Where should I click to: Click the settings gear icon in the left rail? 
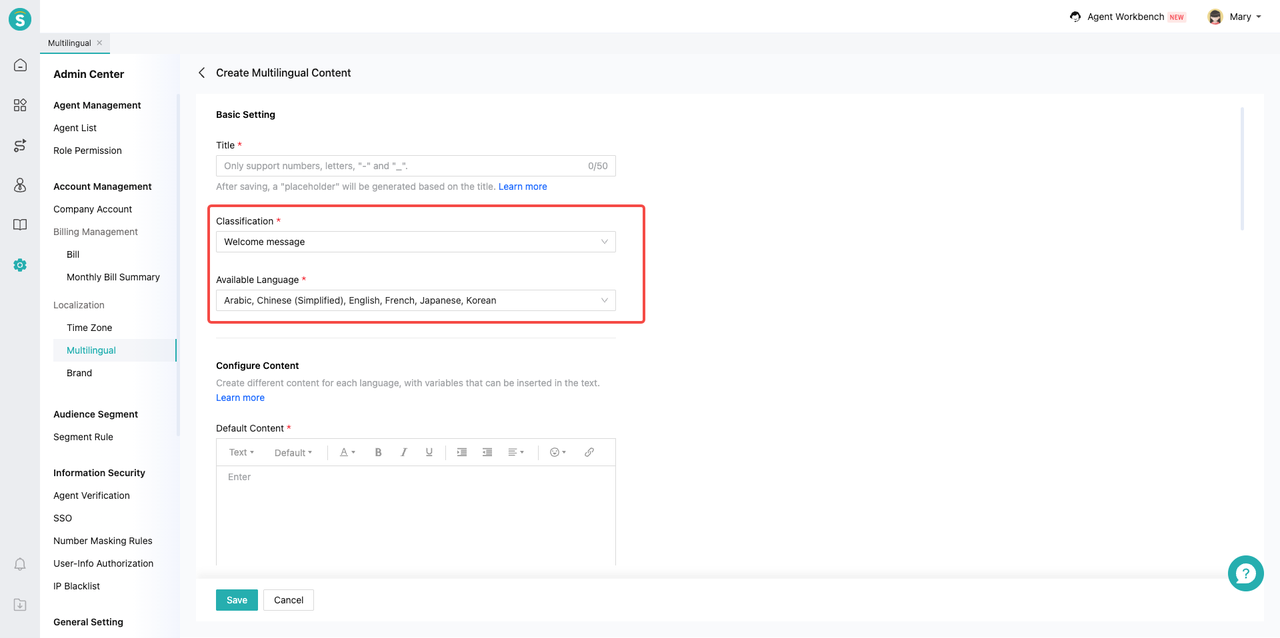tap(20, 265)
